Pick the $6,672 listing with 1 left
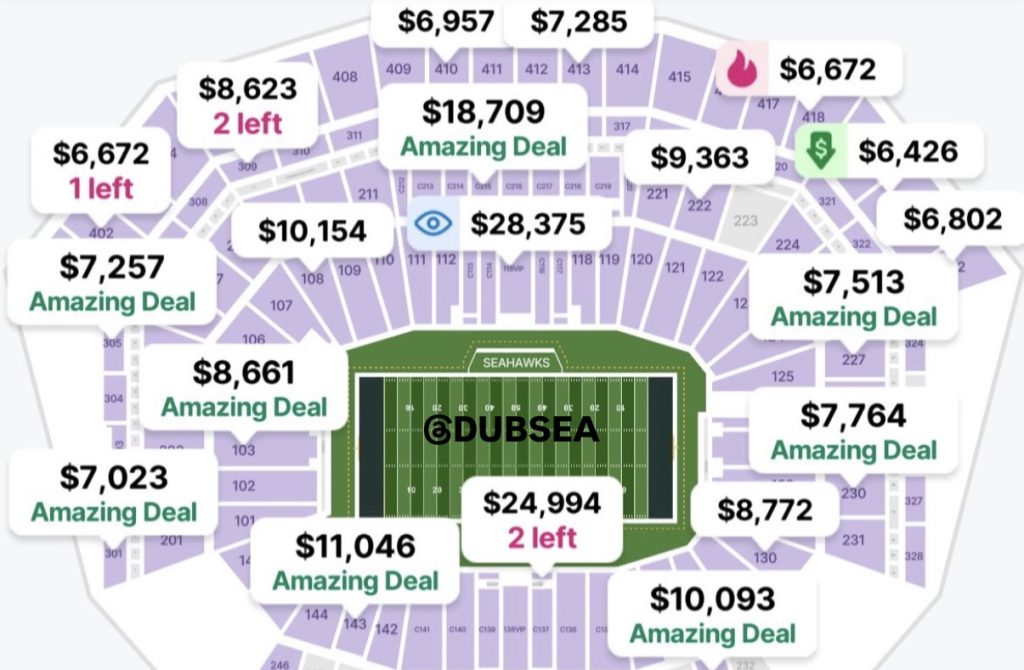 [x=101, y=169]
